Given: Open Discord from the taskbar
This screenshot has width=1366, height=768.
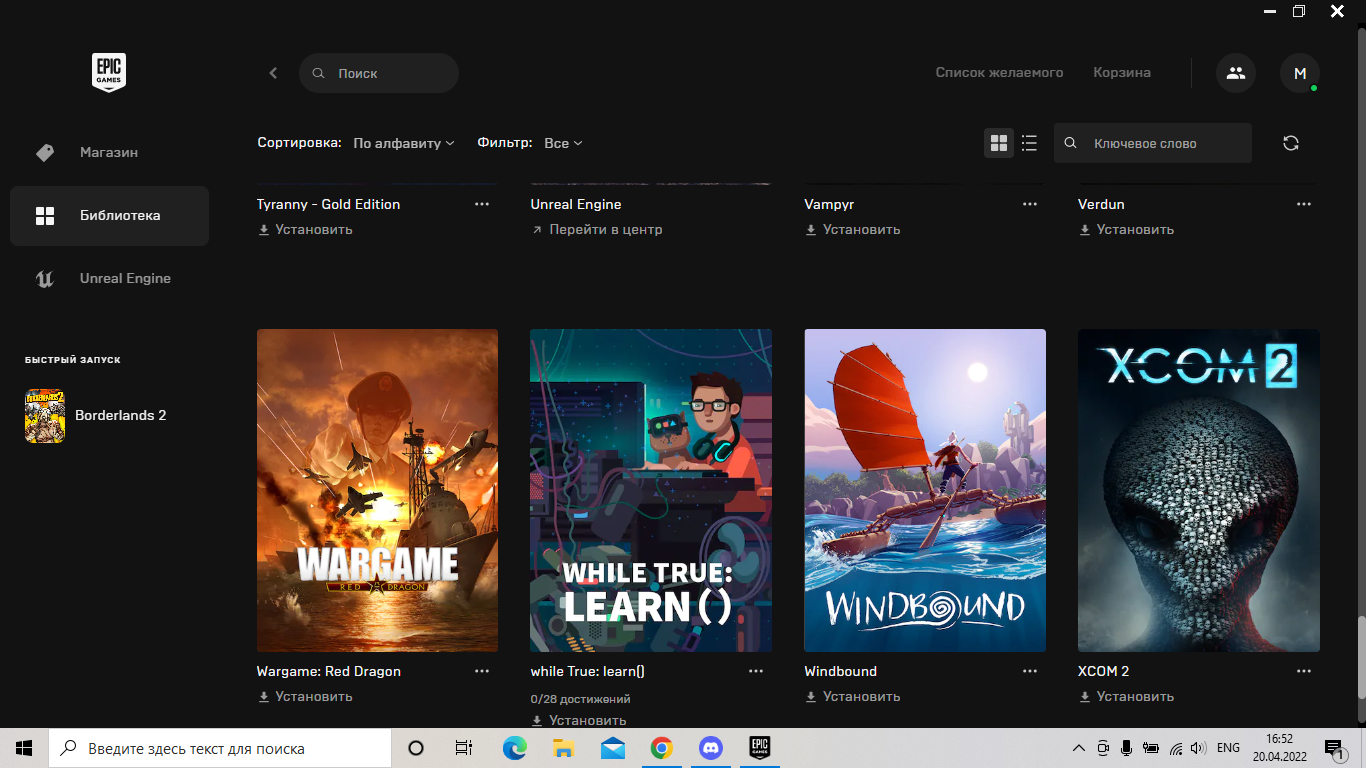Looking at the screenshot, I should [x=710, y=748].
